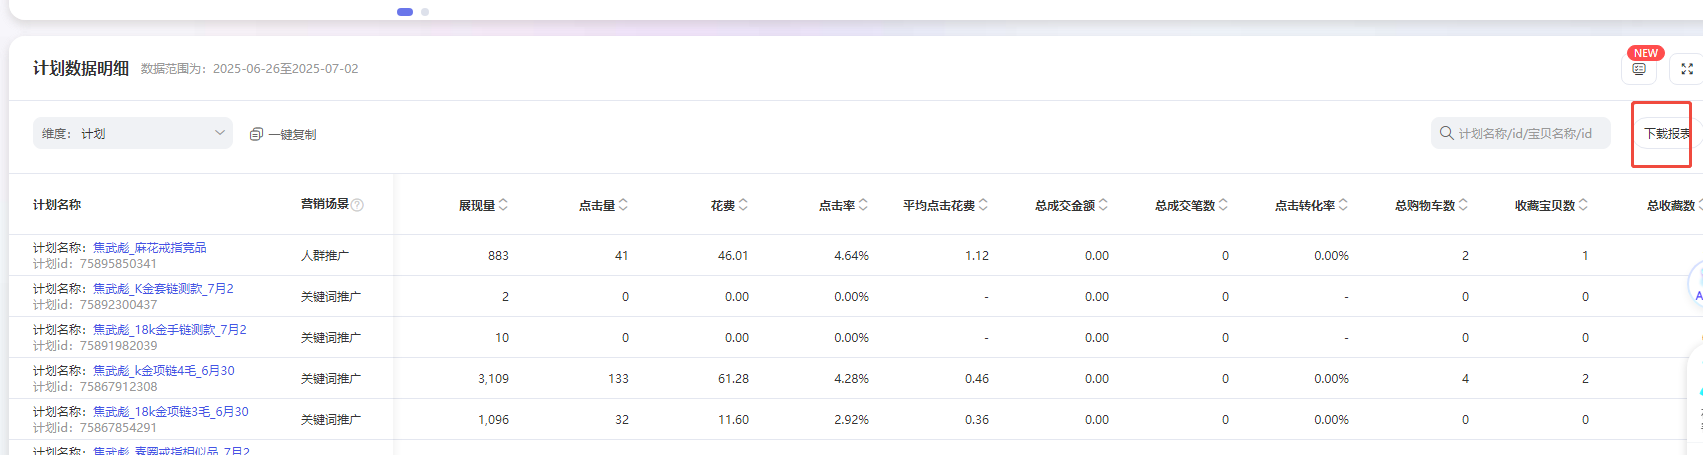Open plan 焦武彪_18k金手链测款_7月2 link
1703x455 pixels.
(x=169, y=329)
